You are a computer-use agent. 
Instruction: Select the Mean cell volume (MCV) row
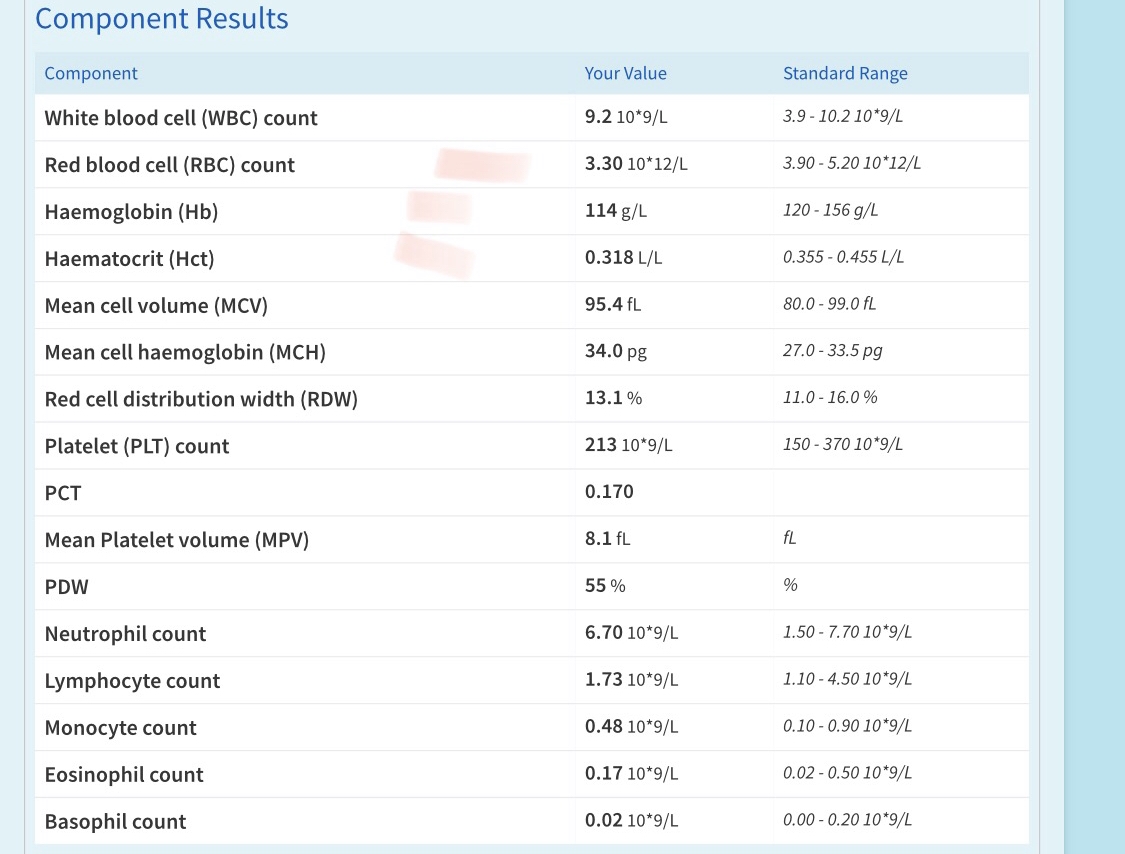[532, 305]
